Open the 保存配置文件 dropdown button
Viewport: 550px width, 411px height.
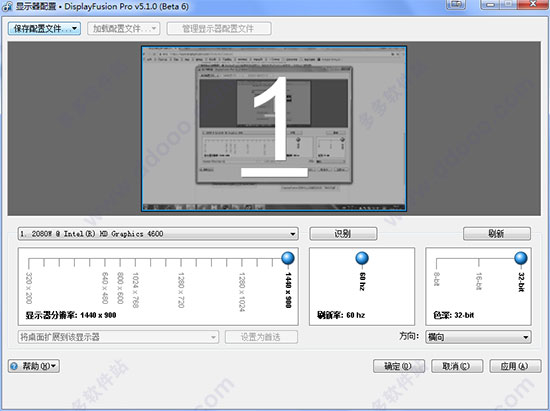pos(44,28)
